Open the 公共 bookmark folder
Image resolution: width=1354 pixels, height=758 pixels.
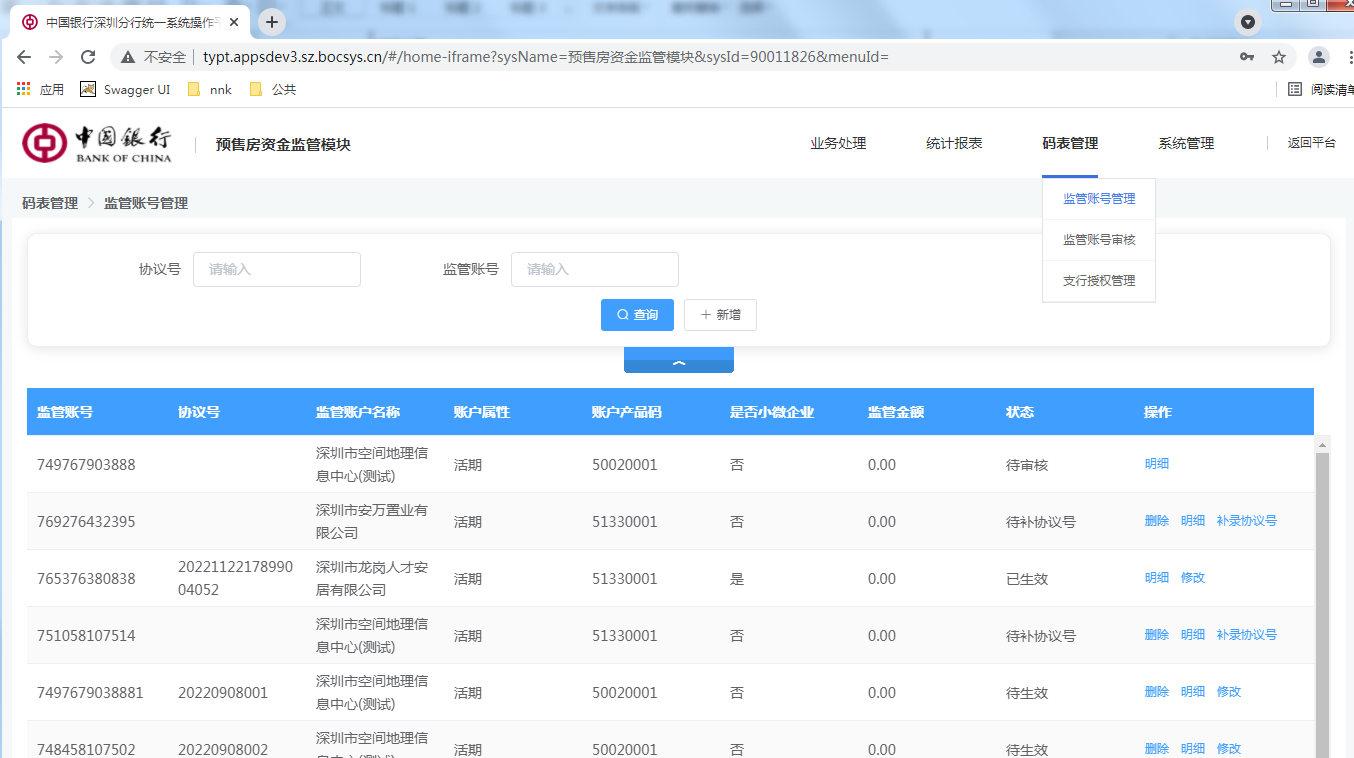click(x=272, y=90)
